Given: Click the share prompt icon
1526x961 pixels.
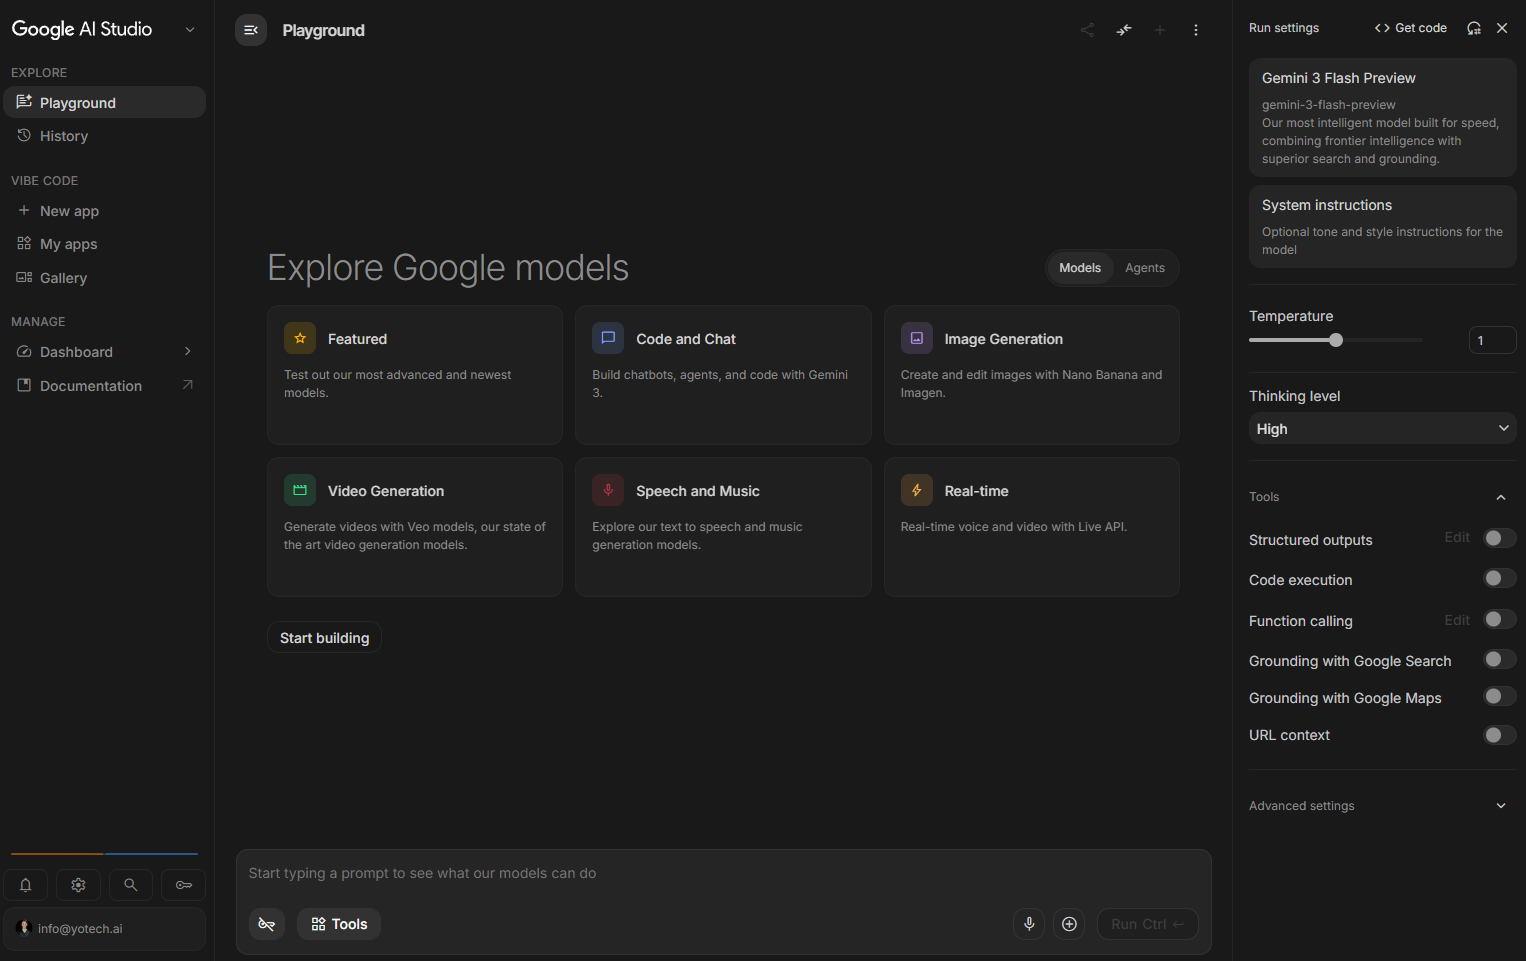Looking at the screenshot, I should [1088, 30].
